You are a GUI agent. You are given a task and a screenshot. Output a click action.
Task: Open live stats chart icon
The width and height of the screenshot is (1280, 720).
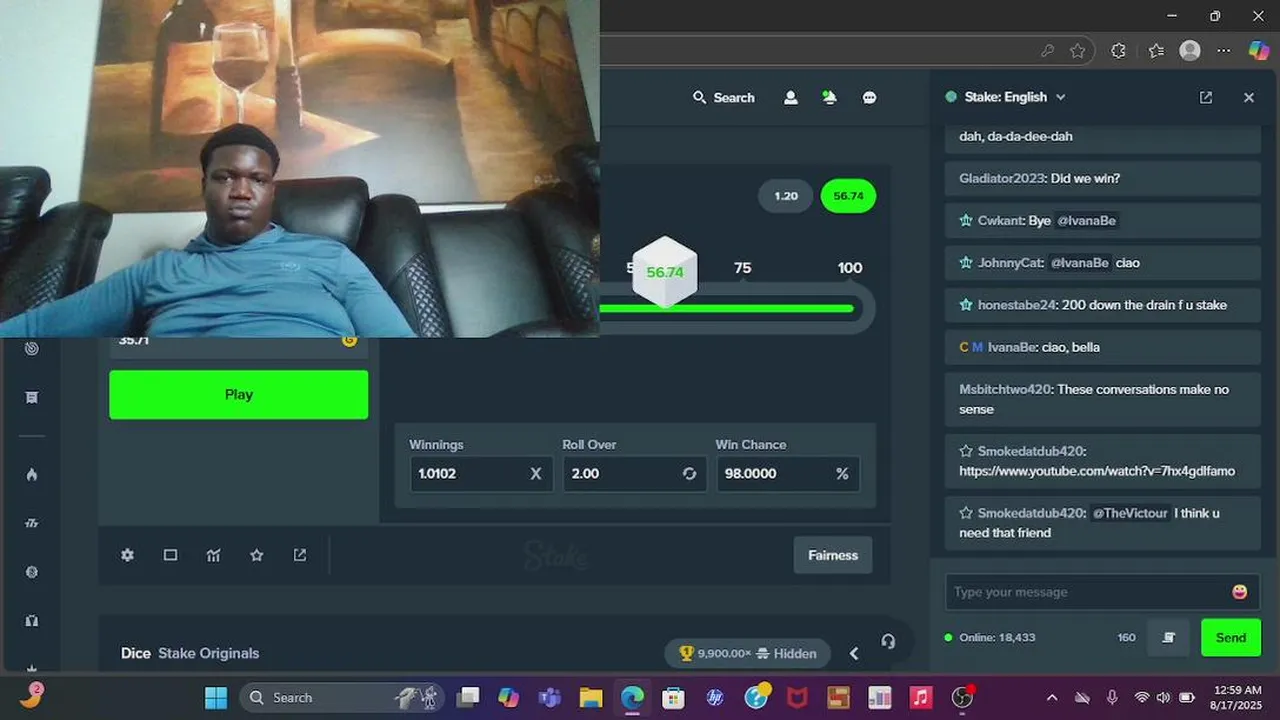coord(213,555)
